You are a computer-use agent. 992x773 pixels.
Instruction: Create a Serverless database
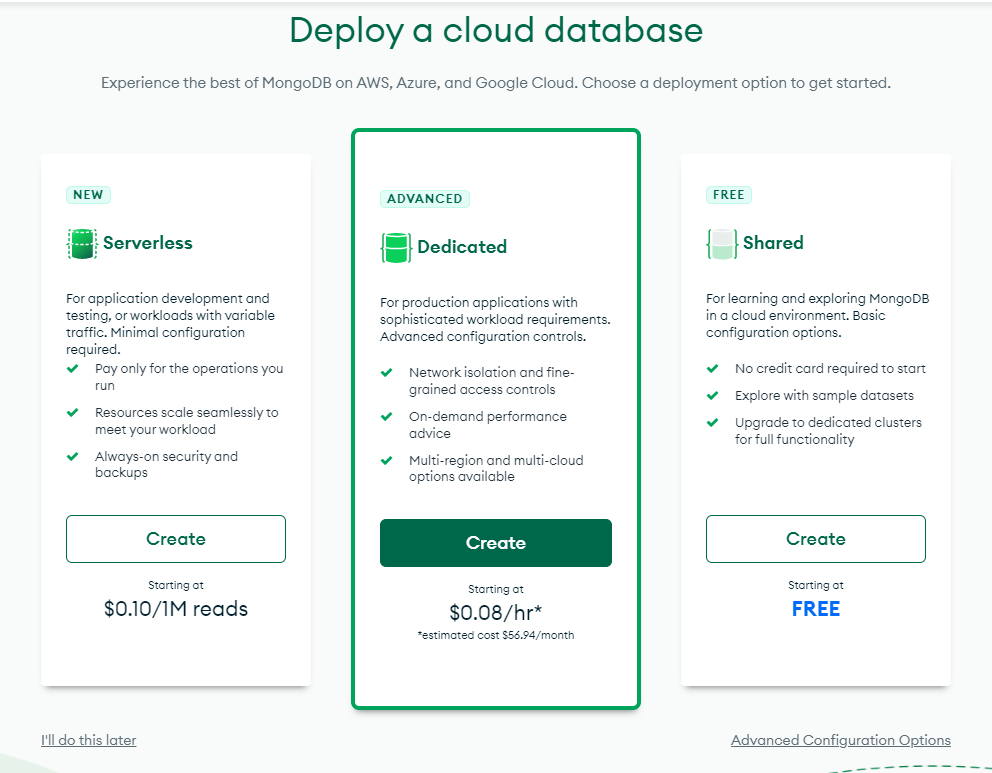pyautogui.click(x=176, y=539)
